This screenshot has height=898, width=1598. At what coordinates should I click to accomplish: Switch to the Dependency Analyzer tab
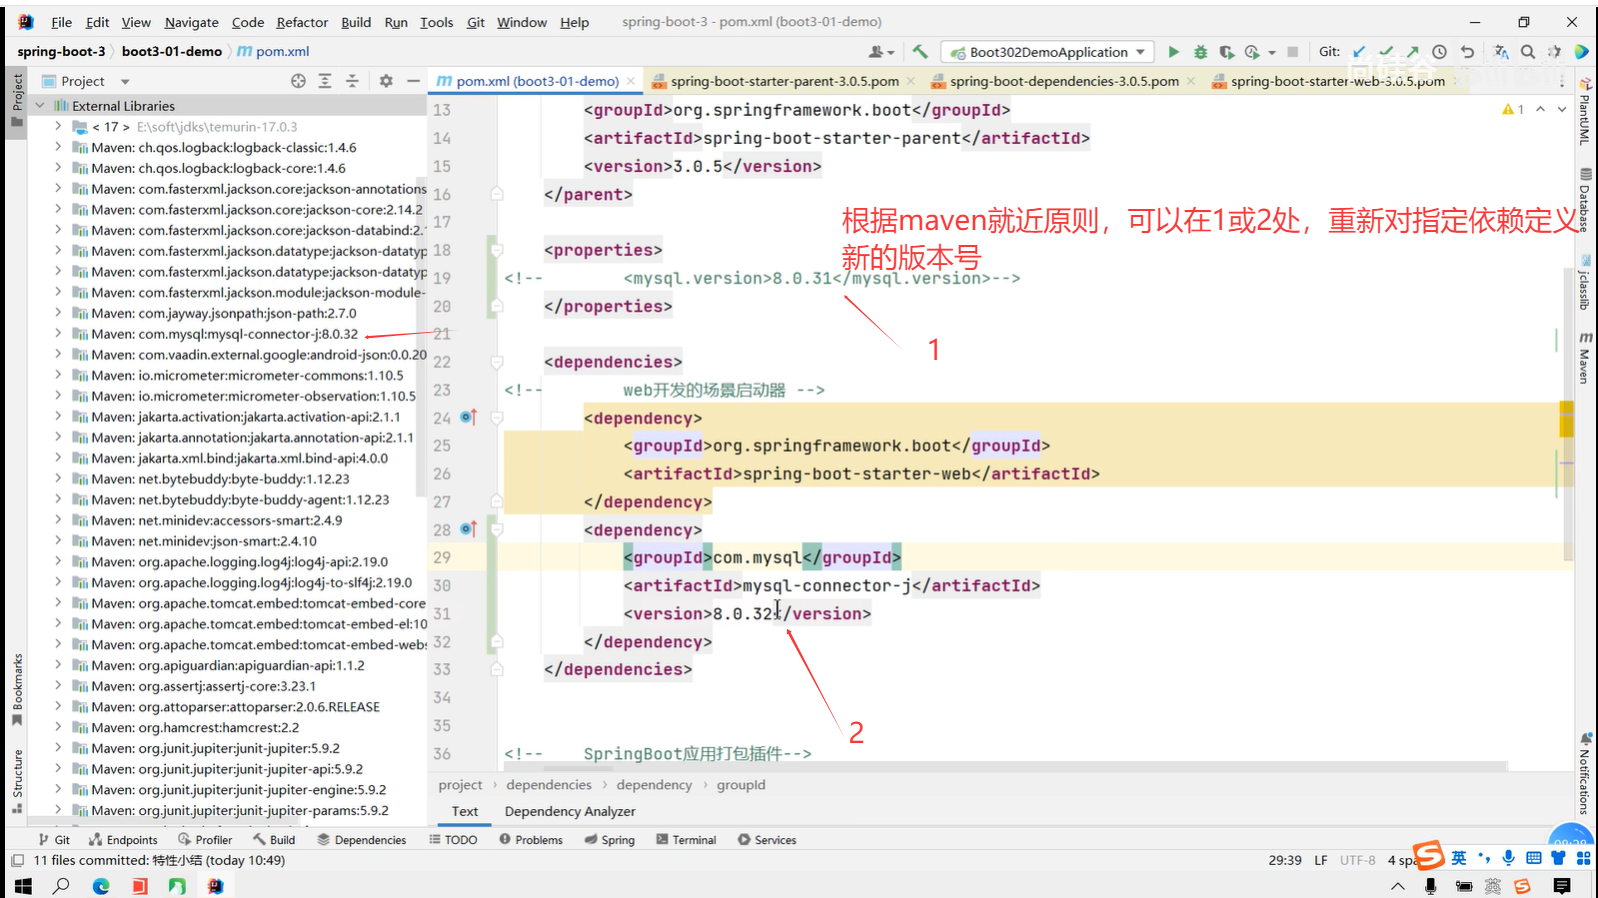click(570, 811)
